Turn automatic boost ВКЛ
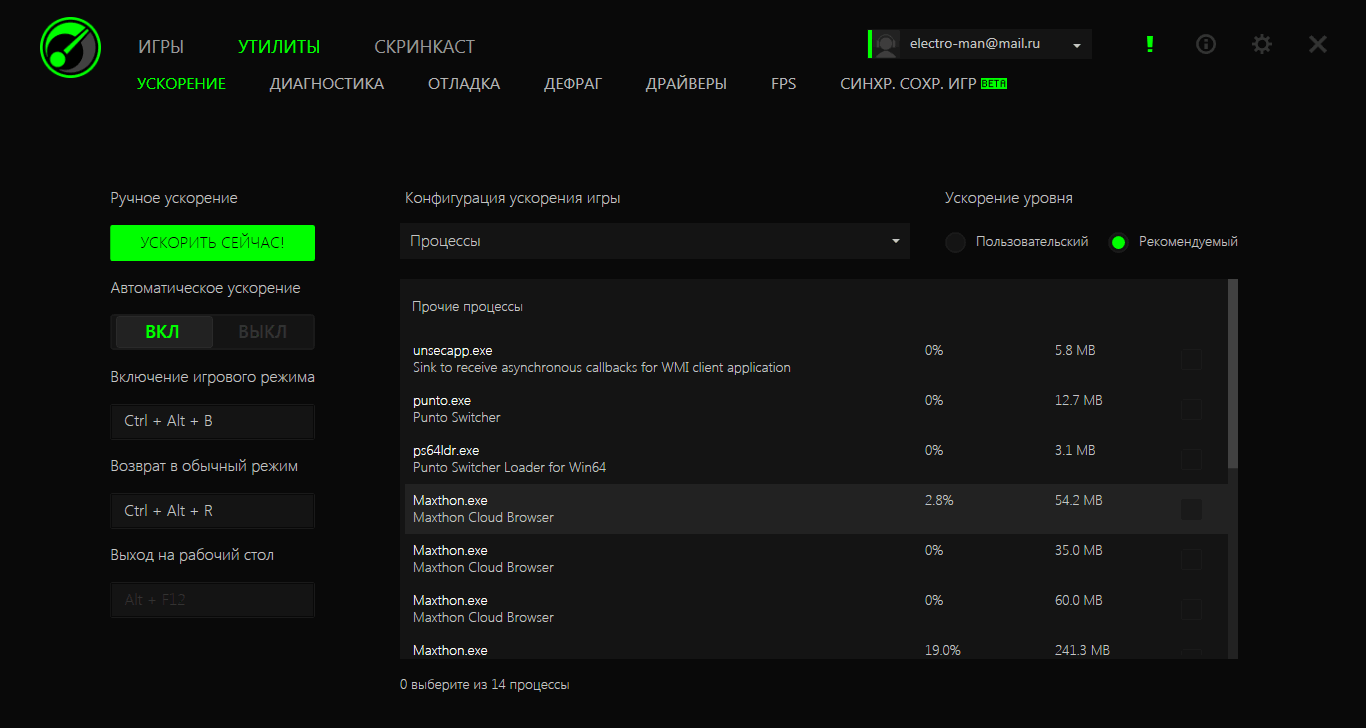Viewport: 1366px width, 728px height. [163, 332]
